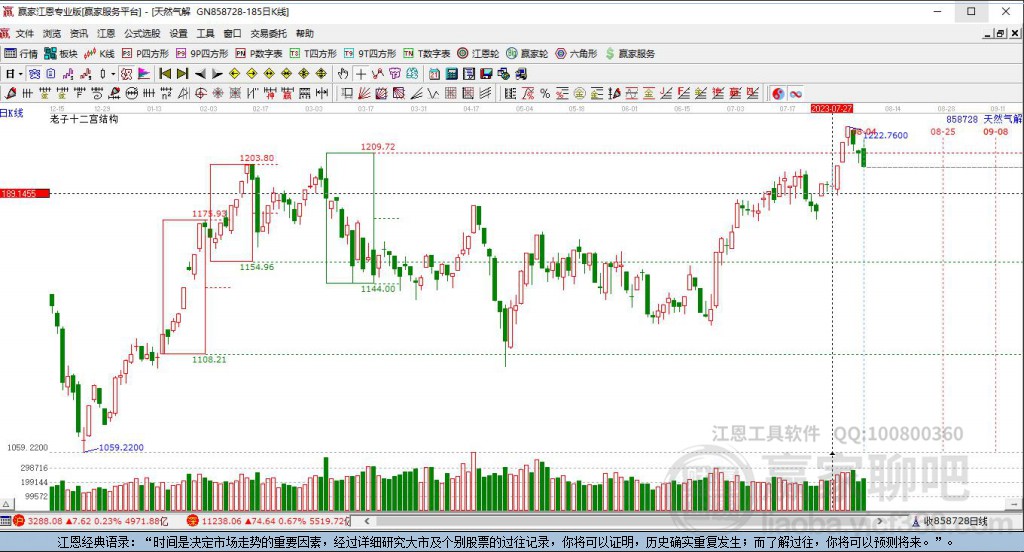1024x552 pixels.
Task: Click the 1203.80 price label
Action: (257, 158)
